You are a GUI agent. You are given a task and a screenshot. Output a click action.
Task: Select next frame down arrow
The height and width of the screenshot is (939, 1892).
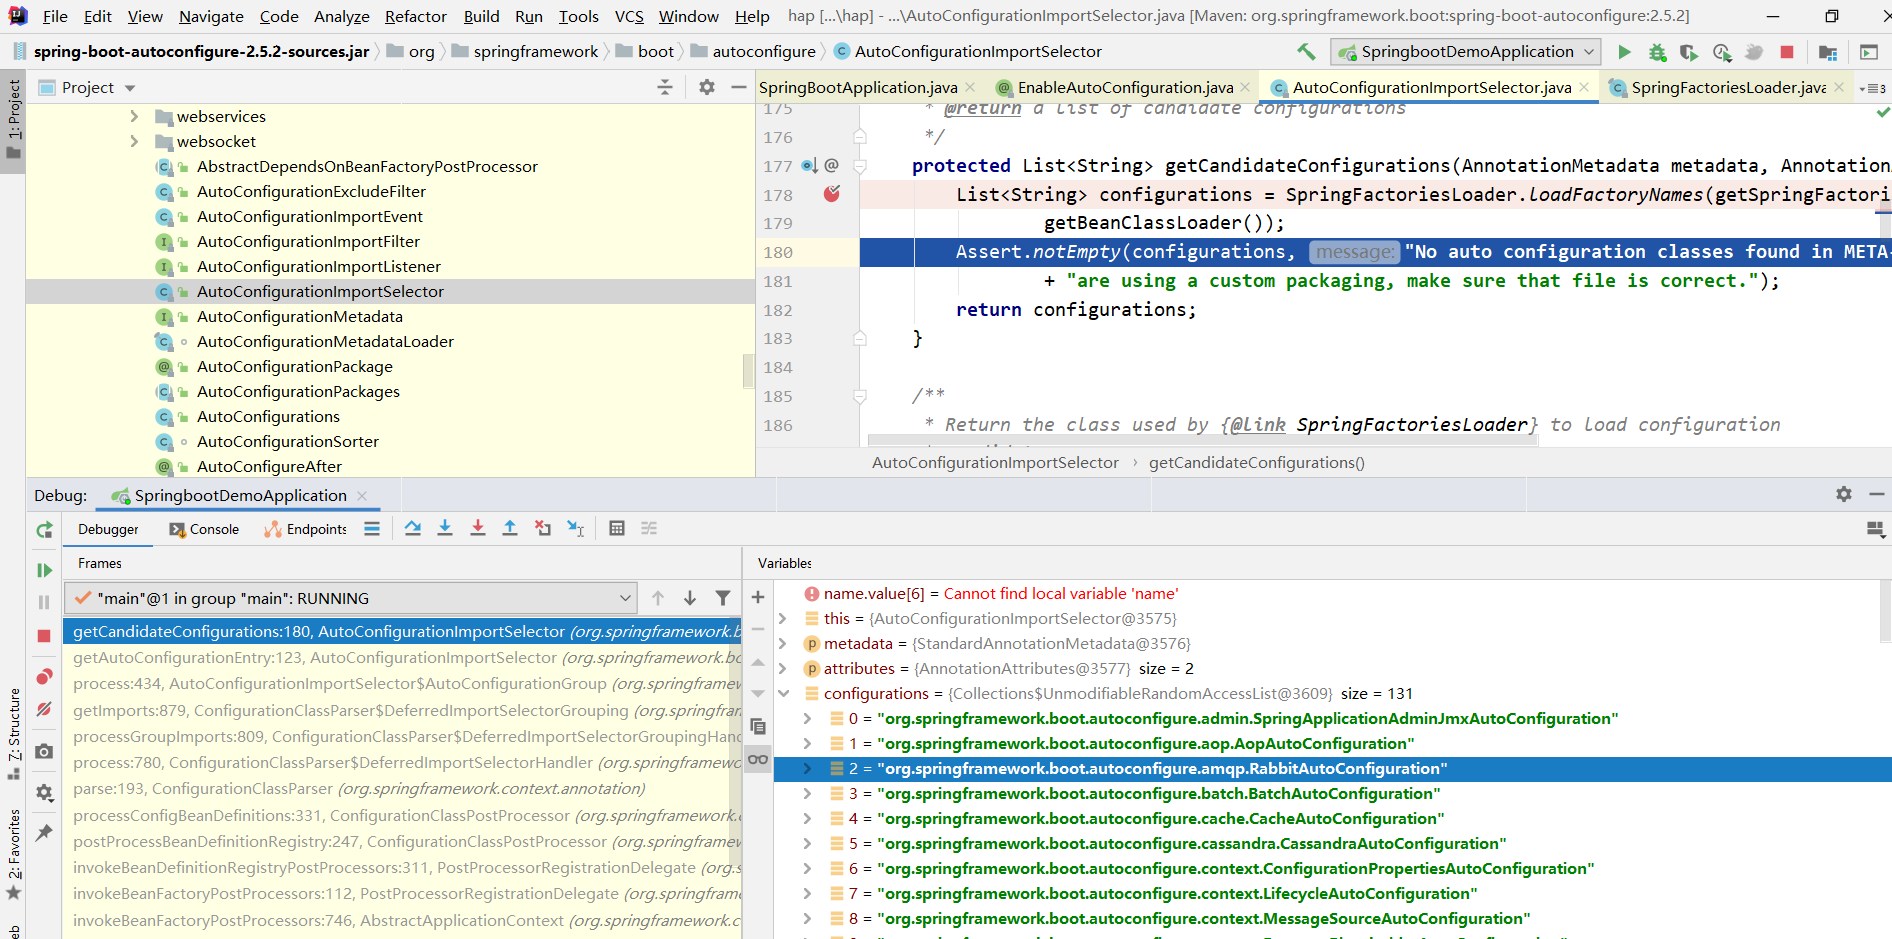(690, 598)
